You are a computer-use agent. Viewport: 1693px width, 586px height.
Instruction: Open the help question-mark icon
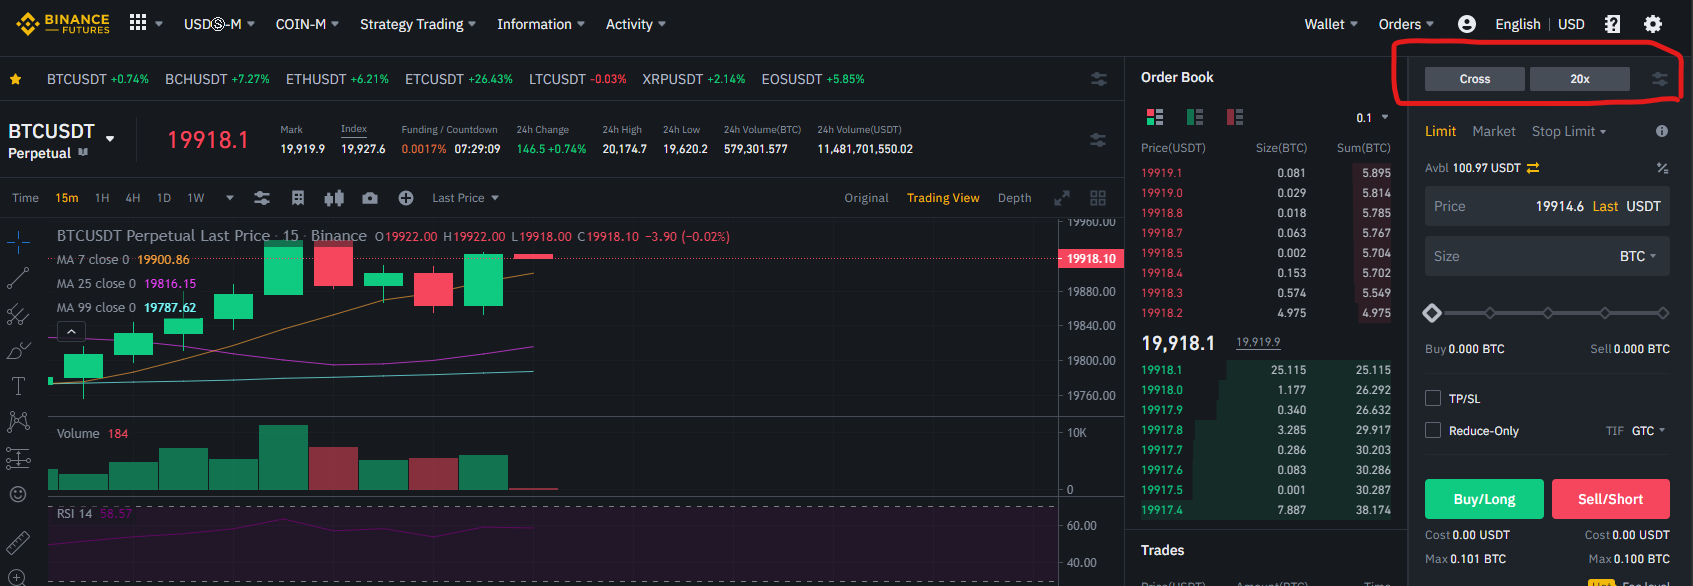[1612, 24]
